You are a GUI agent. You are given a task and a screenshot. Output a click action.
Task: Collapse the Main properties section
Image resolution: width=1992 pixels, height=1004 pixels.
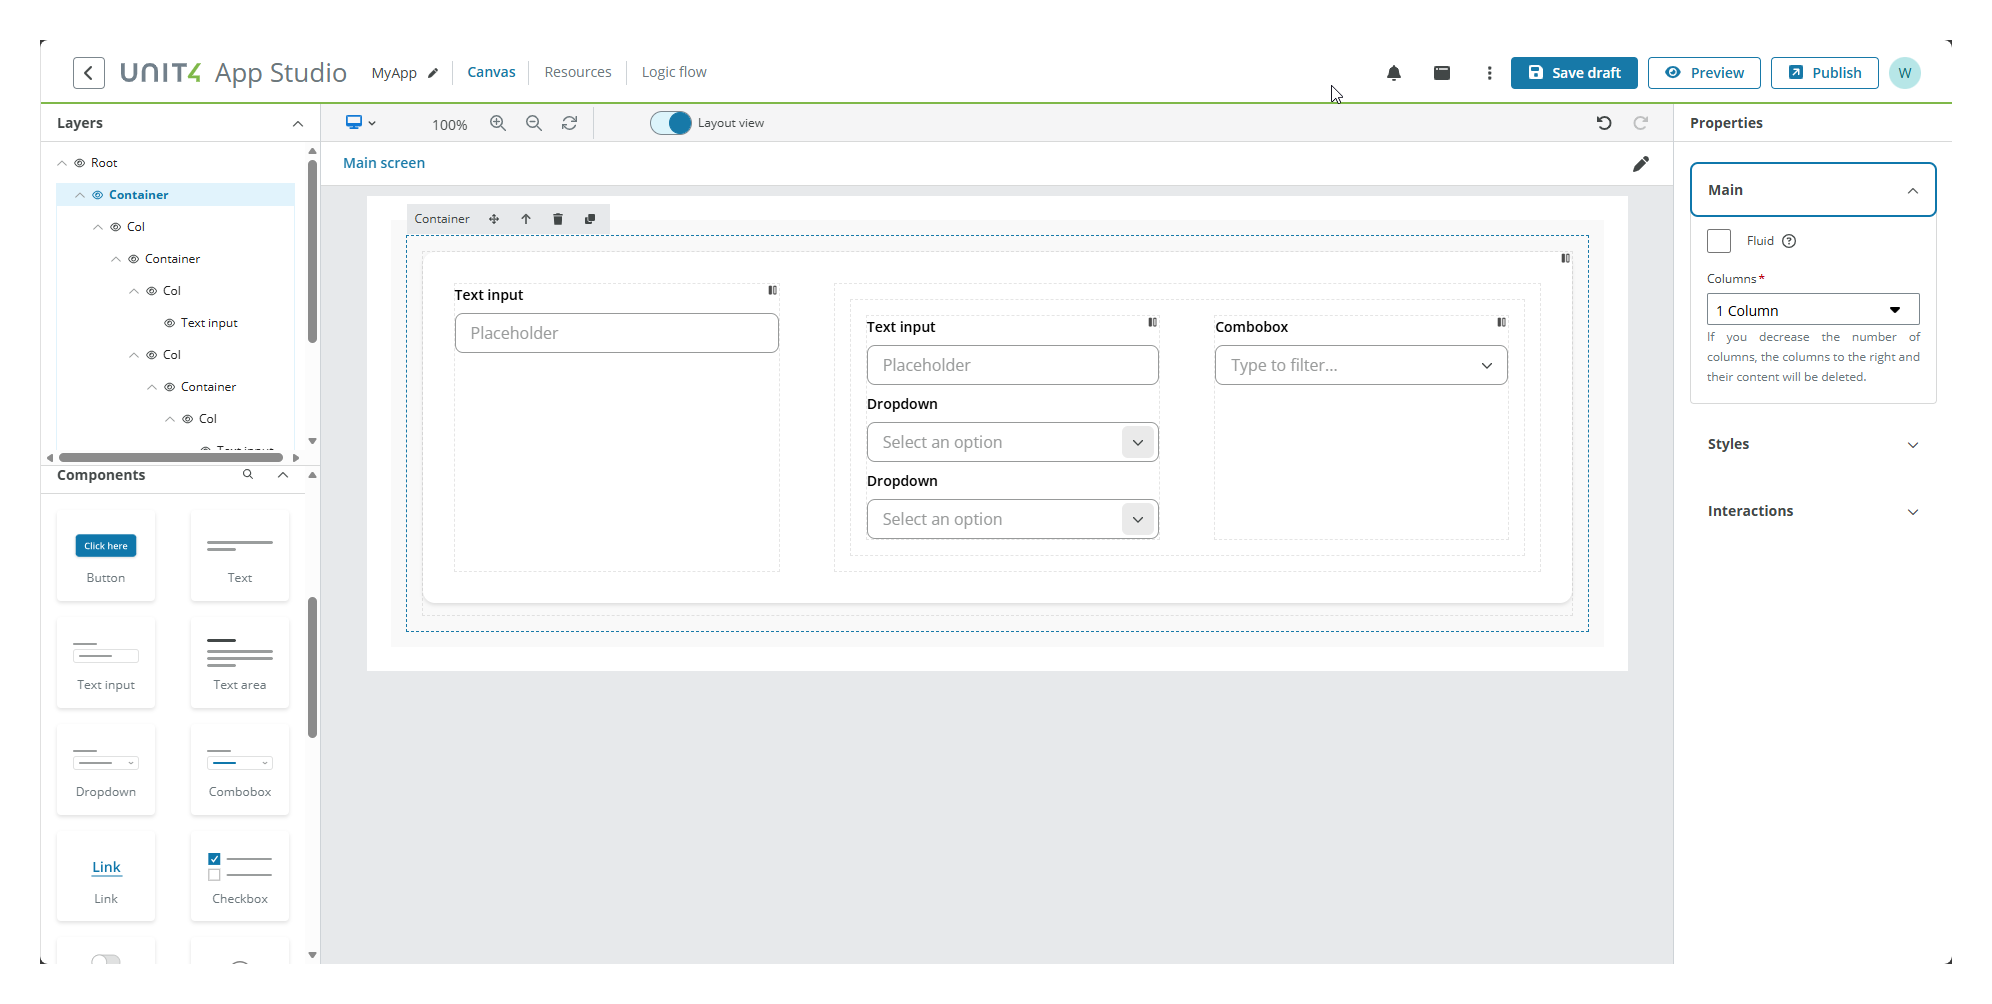1813,190
